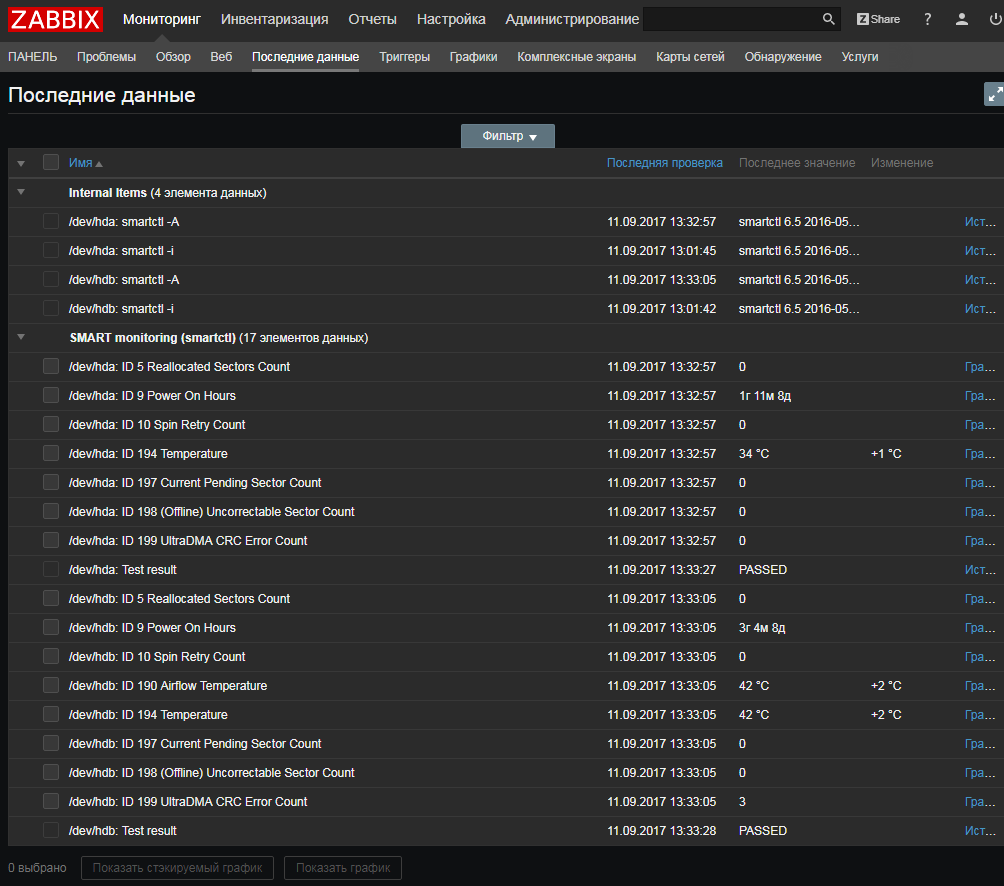Image resolution: width=1004 pixels, height=886 pixels.
Task: Select the 34 °C temperature value
Action: pyautogui.click(x=754, y=454)
